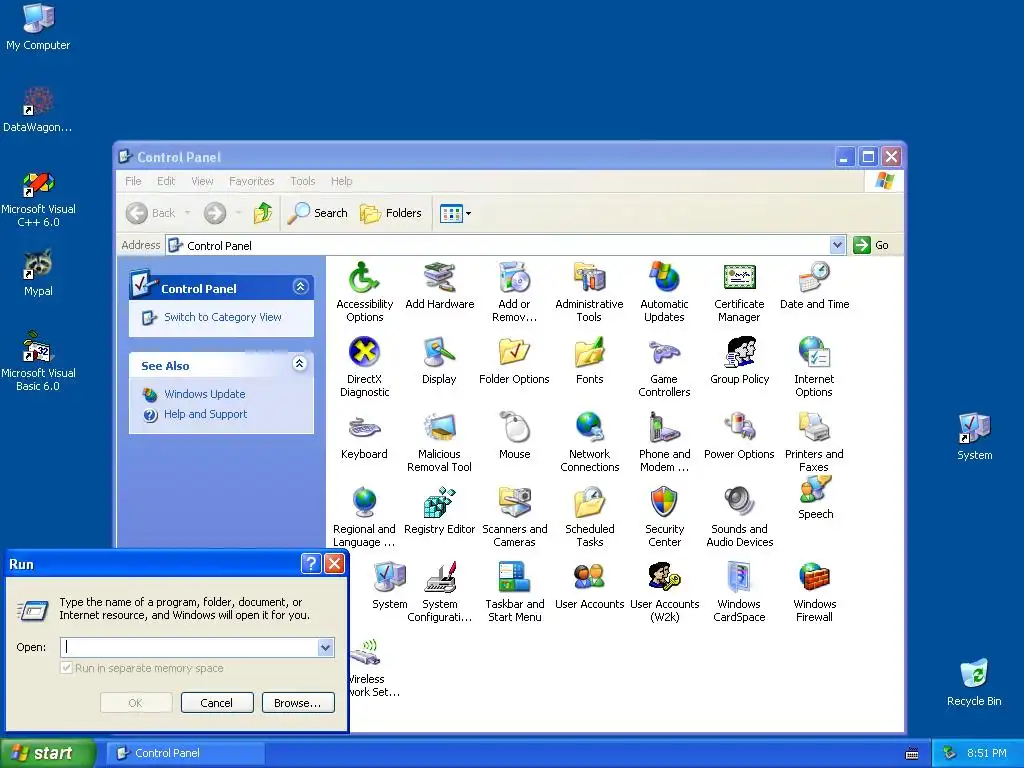Click Switch to Category View link
1024x768 pixels.
click(x=223, y=317)
